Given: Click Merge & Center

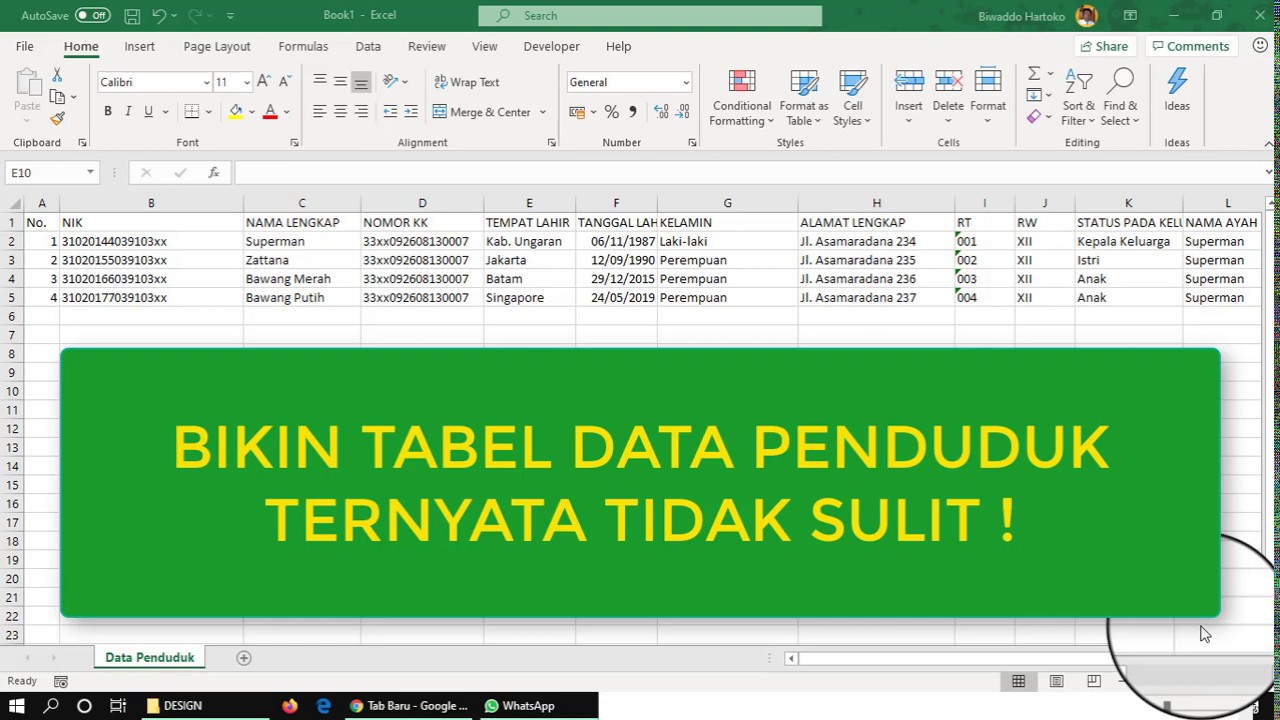Looking at the screenshot, I should (x=482, y=112).
